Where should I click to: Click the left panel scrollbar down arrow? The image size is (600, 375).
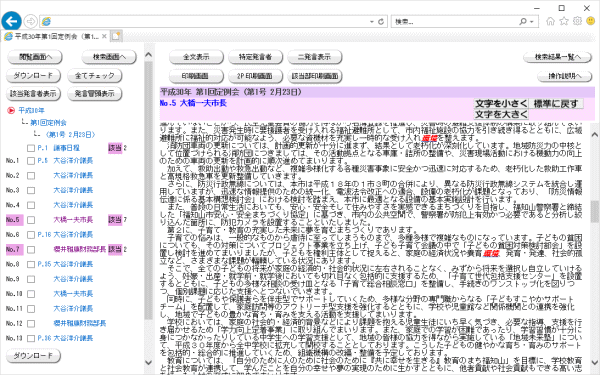[x=148, y=362]
